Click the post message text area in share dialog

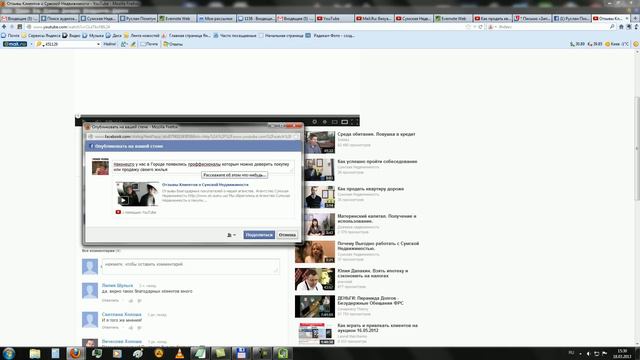(203, 167)
